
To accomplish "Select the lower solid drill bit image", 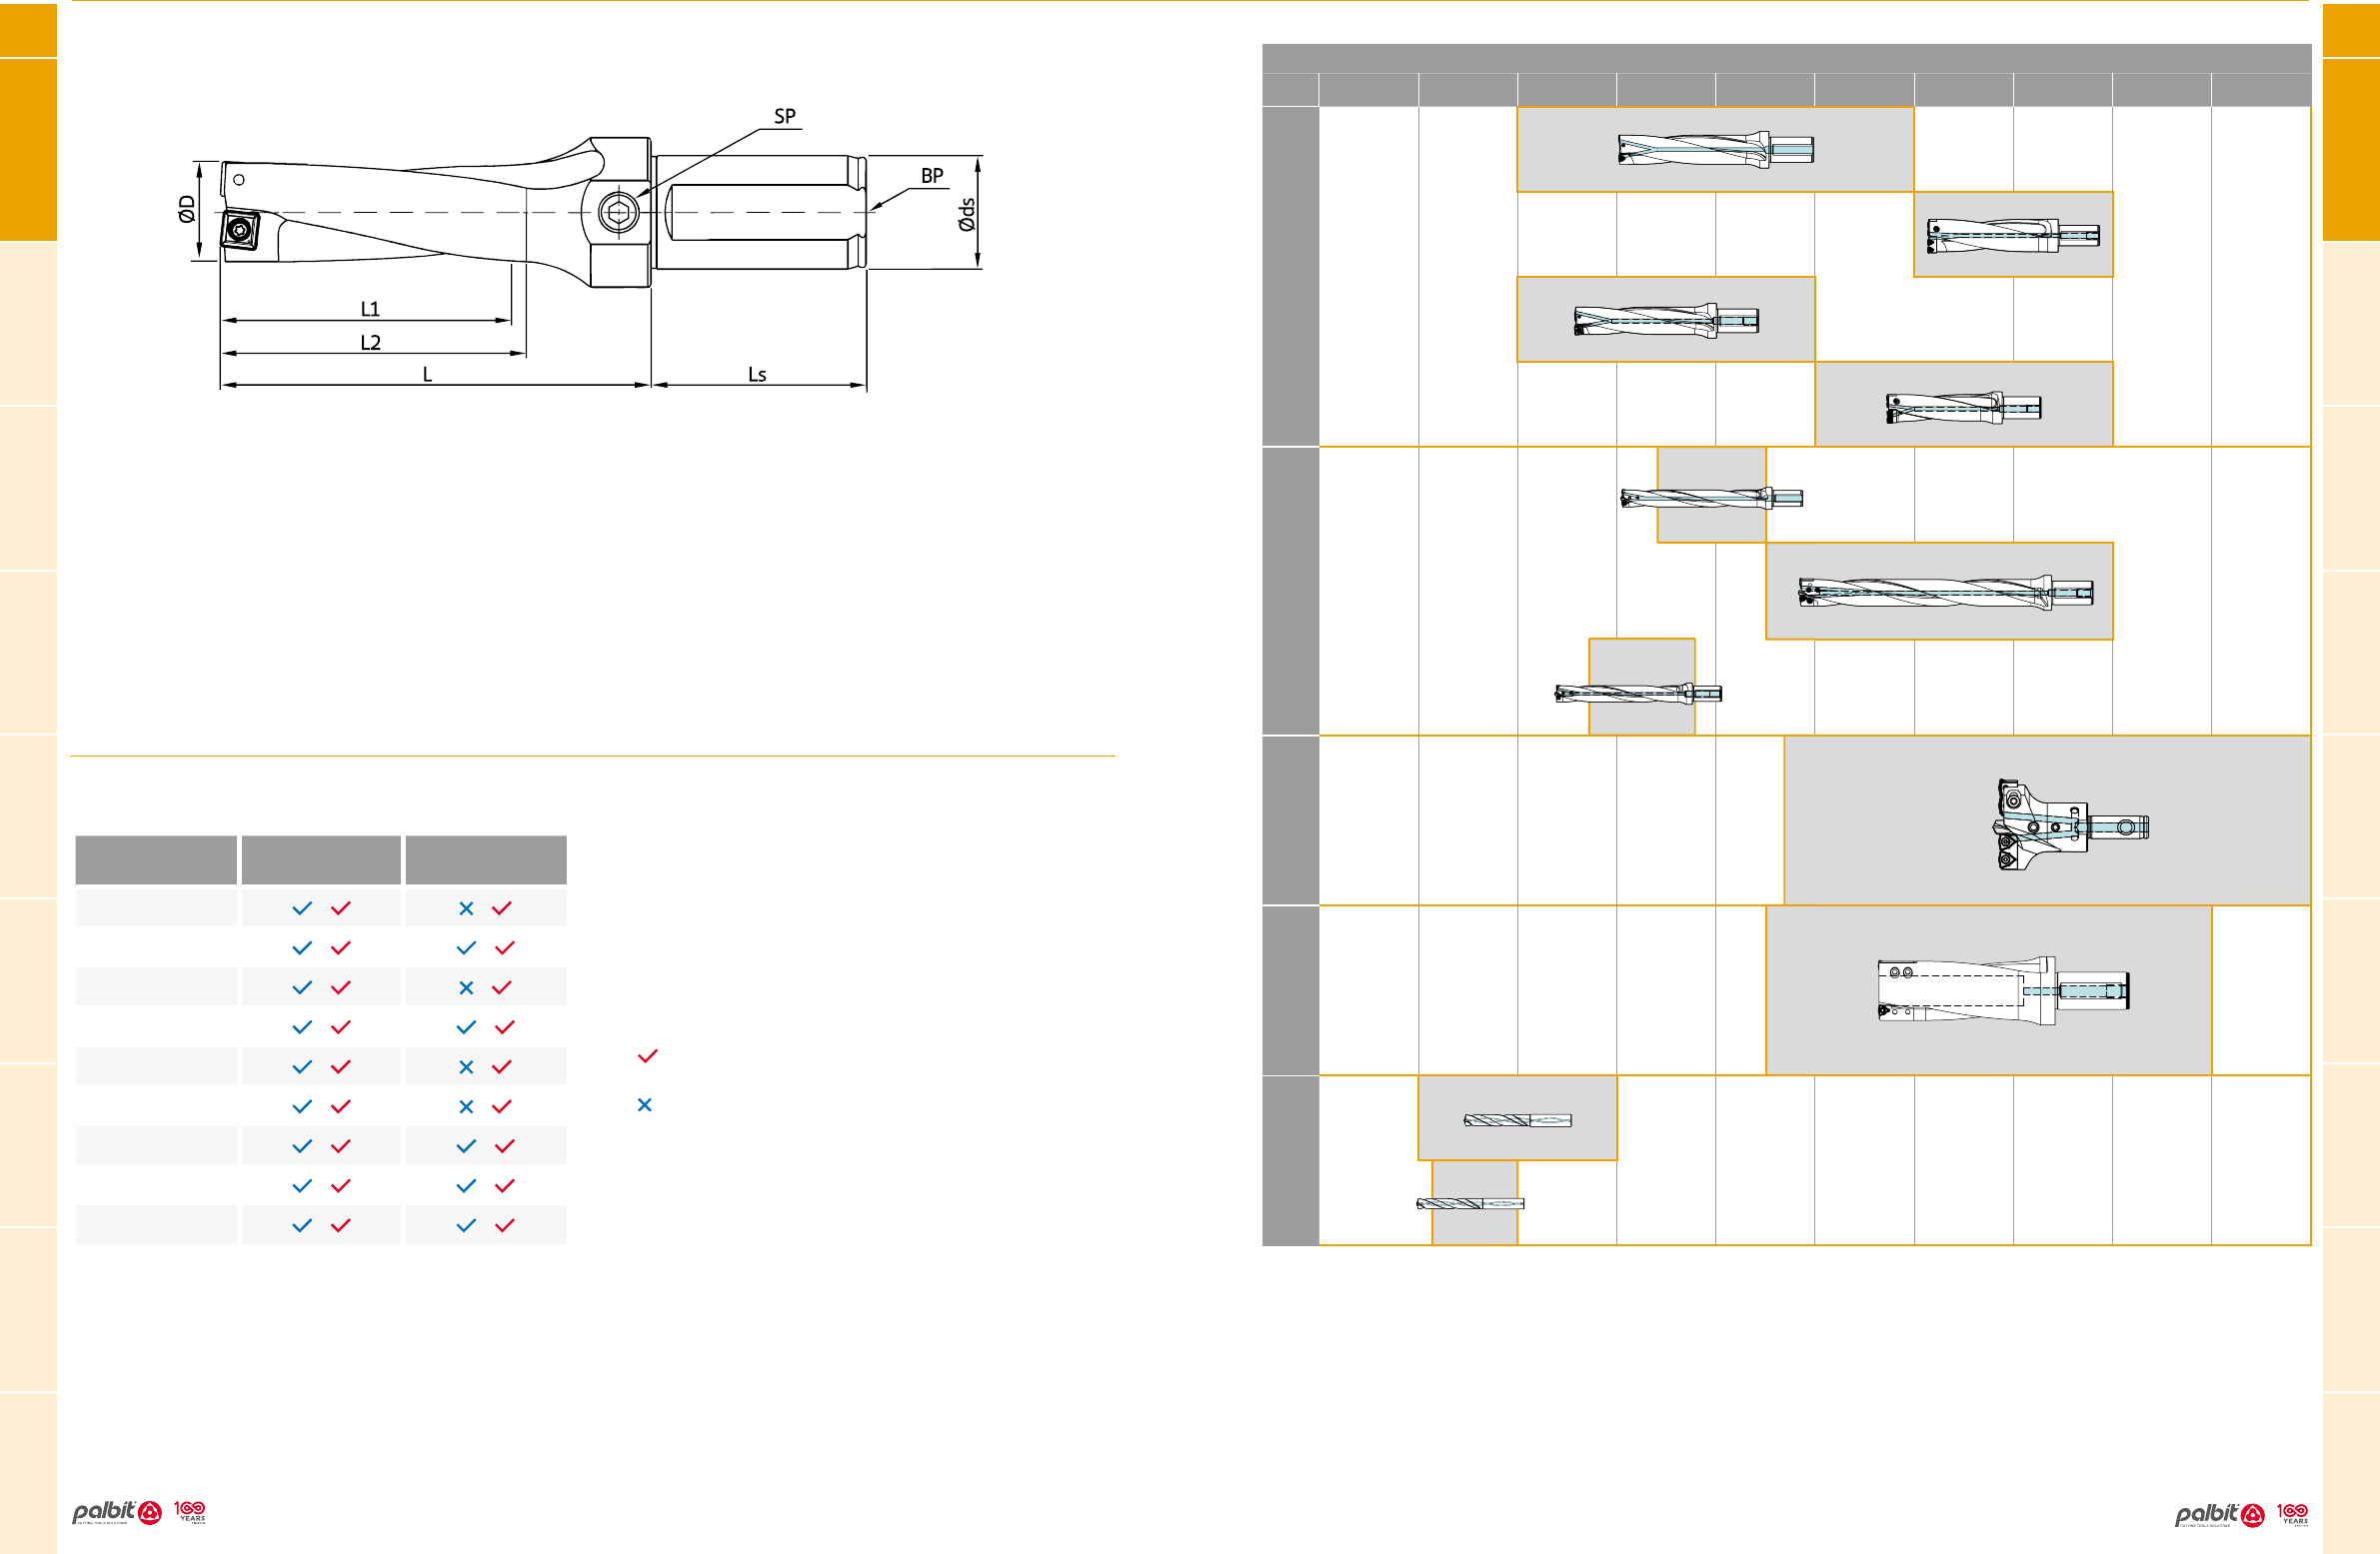I will [x=1470, y=1204].
